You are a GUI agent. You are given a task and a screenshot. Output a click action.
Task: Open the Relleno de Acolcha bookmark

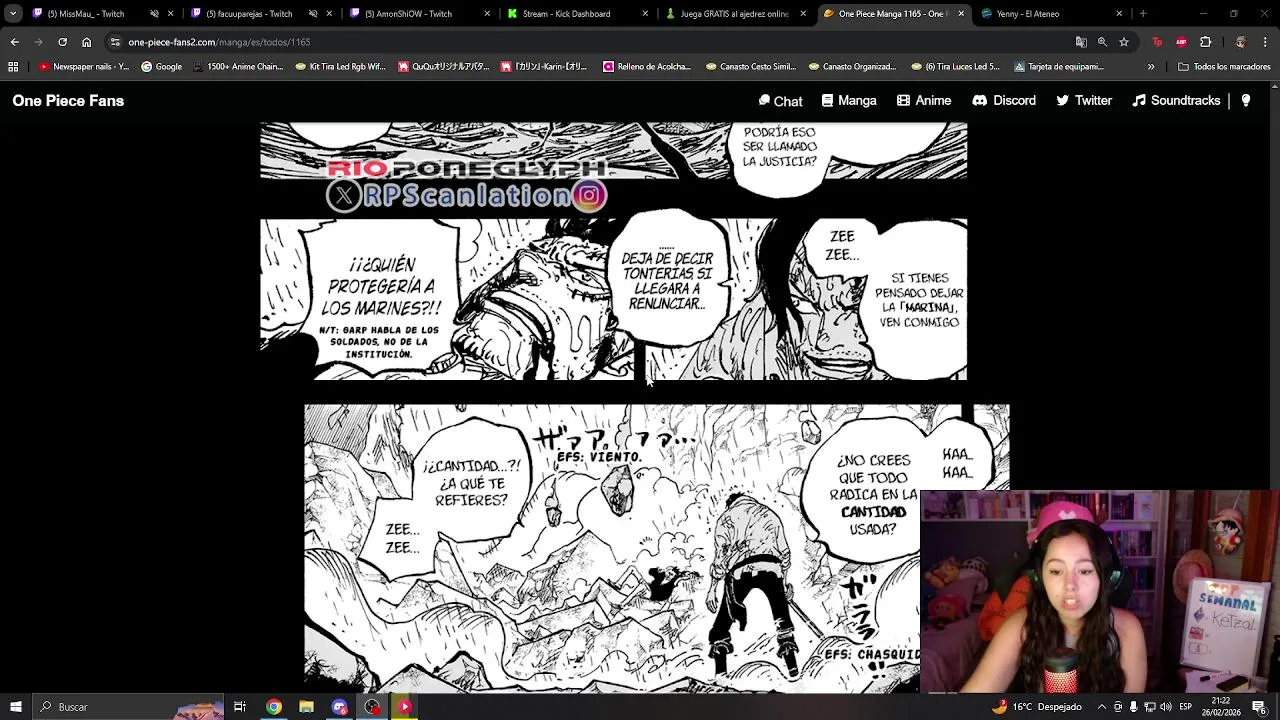(647, 67)
